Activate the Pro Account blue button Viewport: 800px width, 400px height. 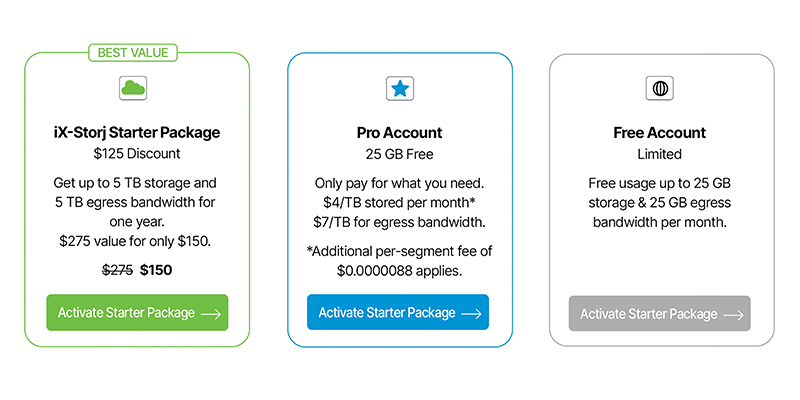coord(398,312)
